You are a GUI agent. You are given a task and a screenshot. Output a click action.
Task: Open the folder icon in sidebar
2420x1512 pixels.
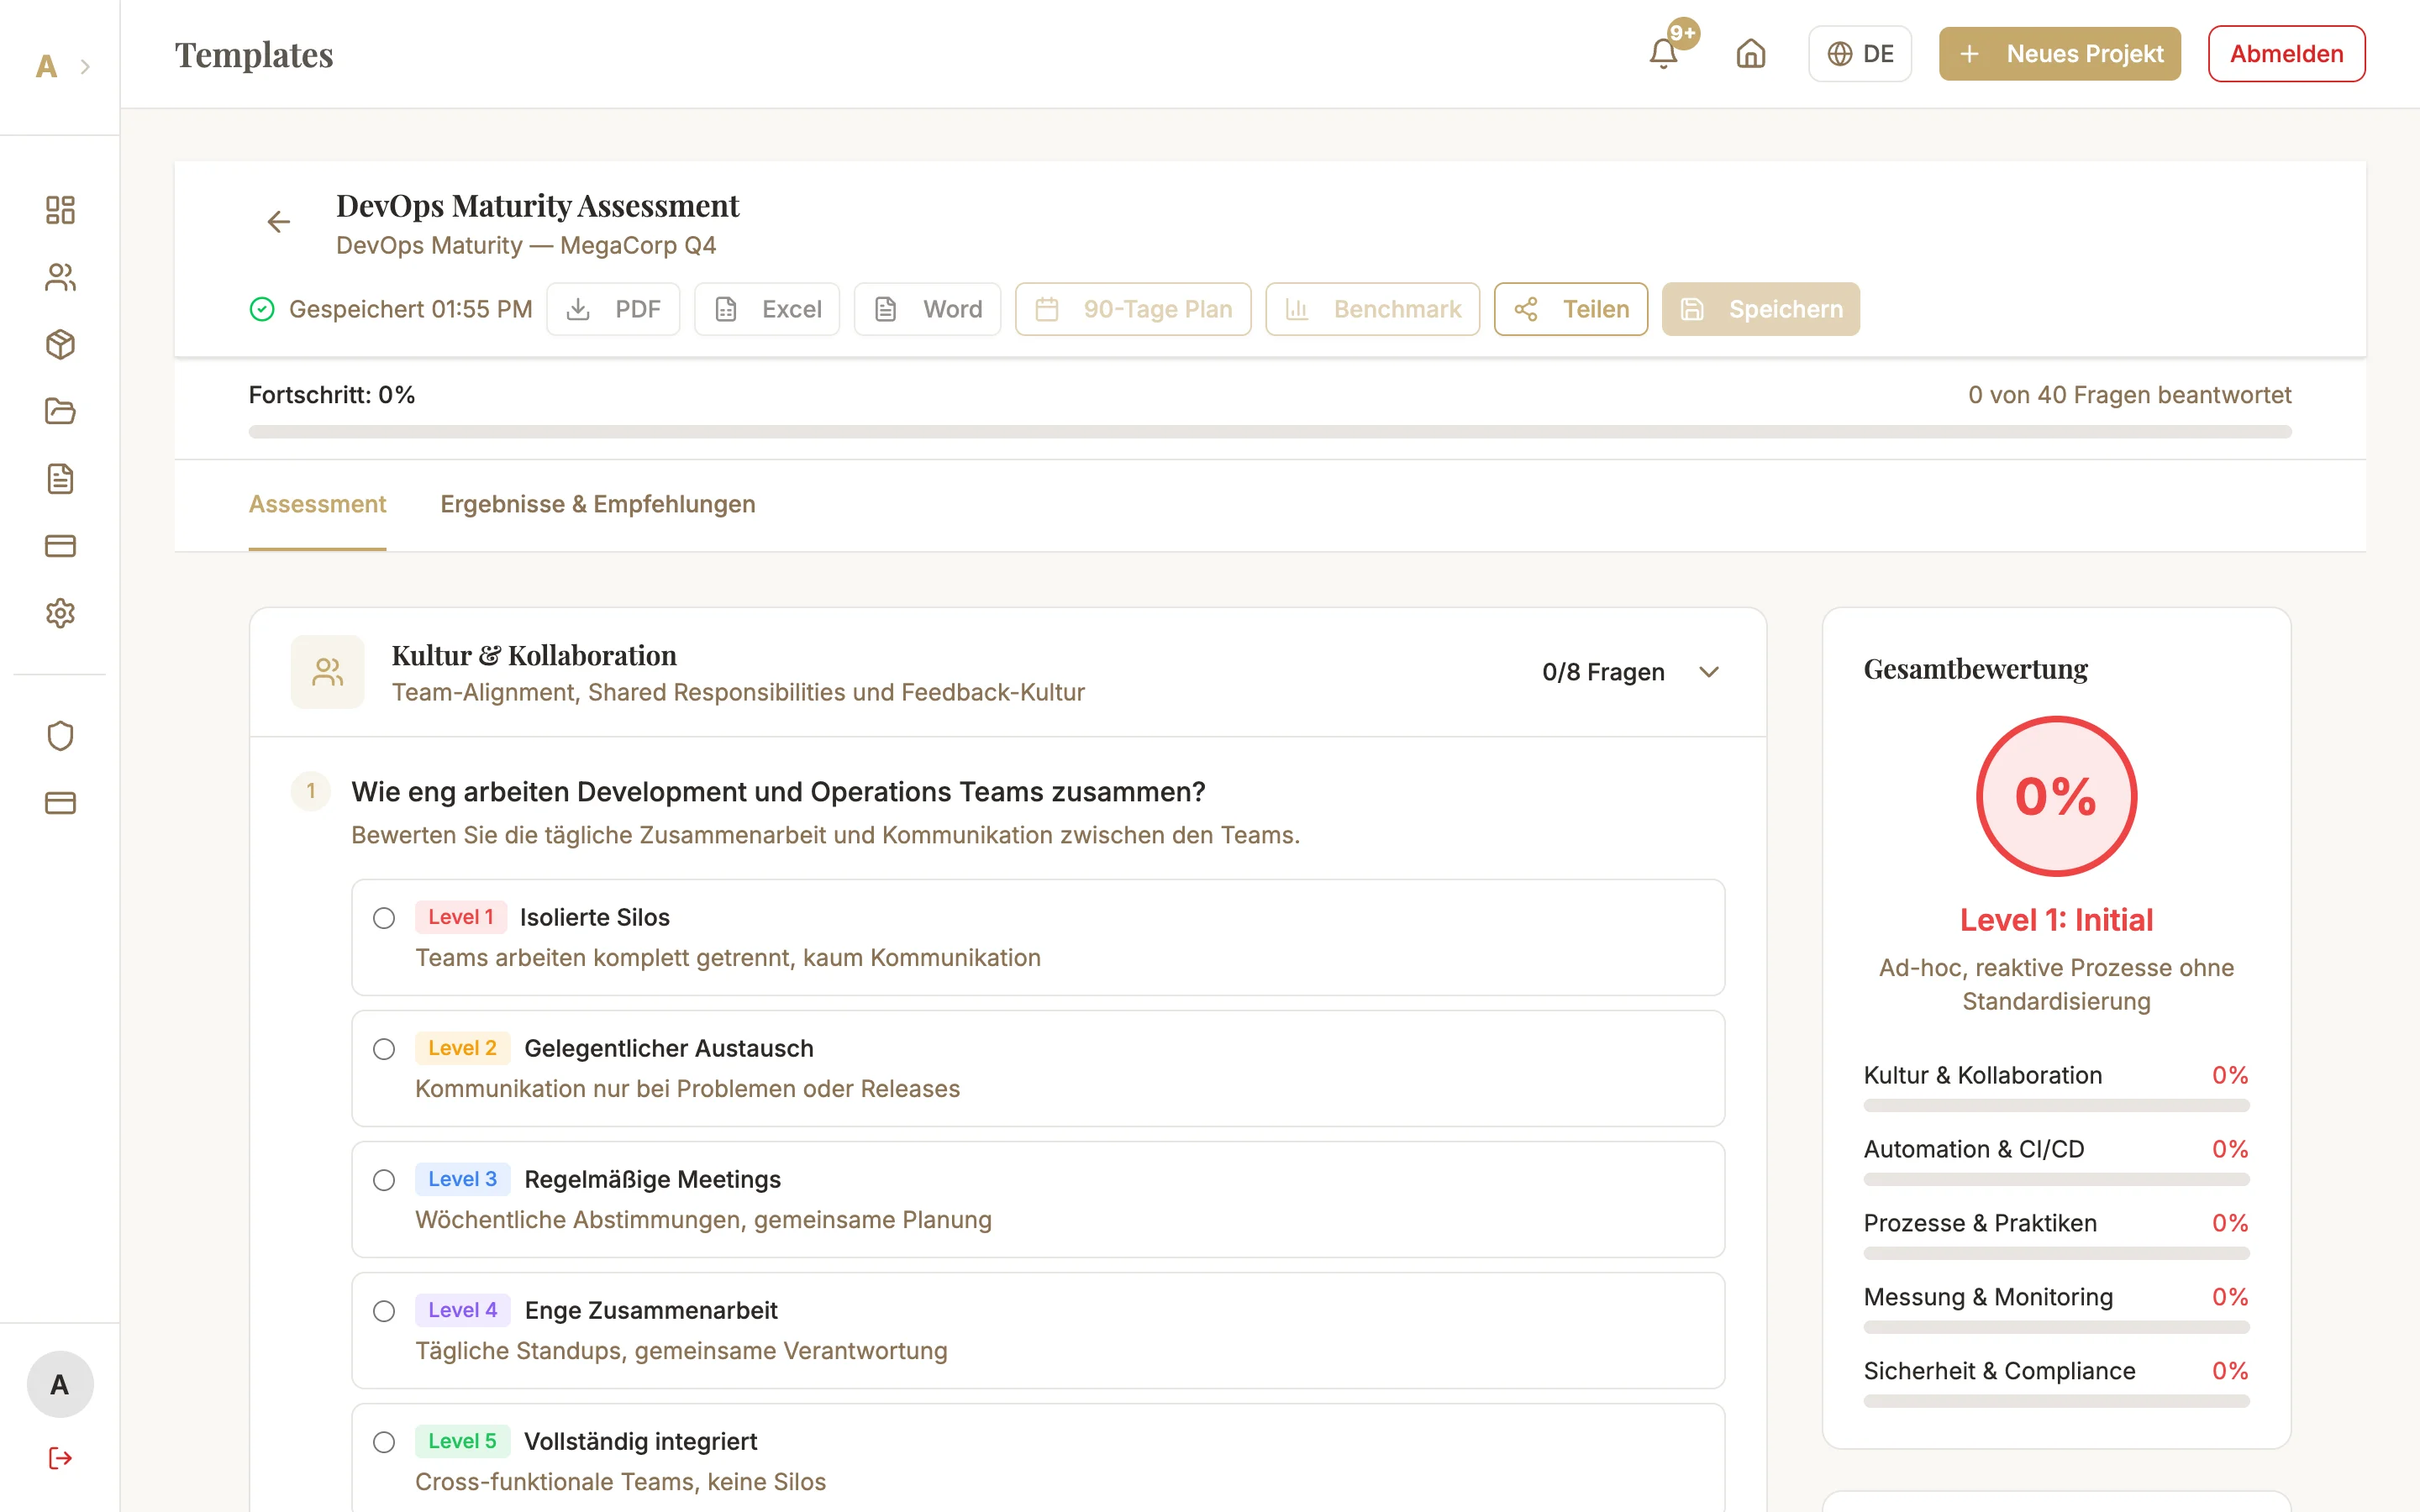(60, 411)
